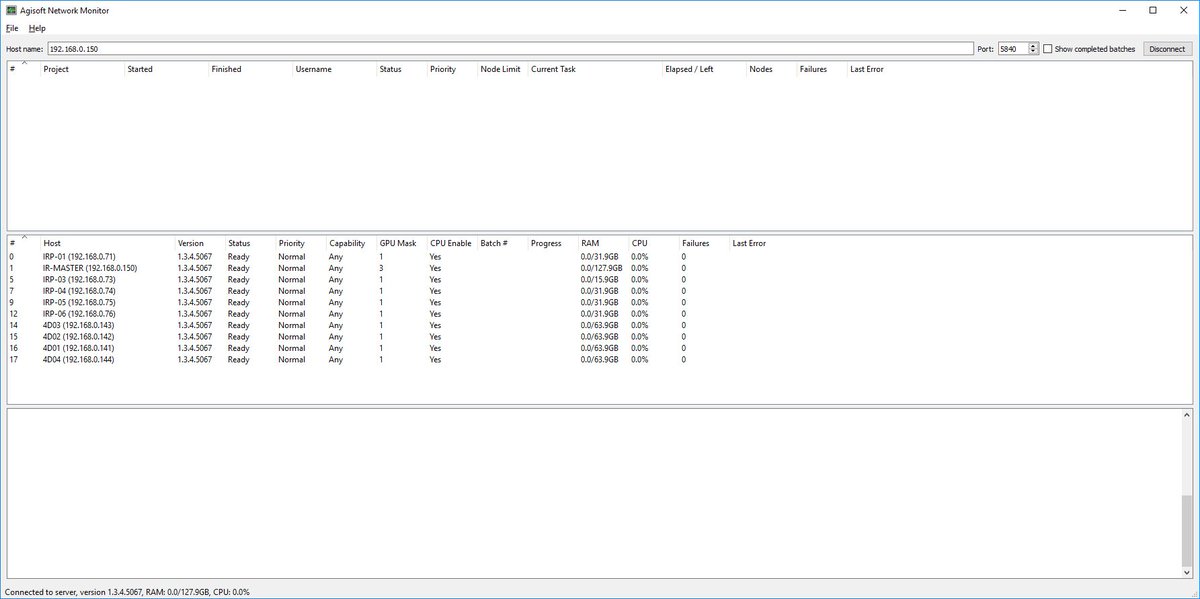Select node IR-MASTER (192.168.0.150)

pos(90,268)
